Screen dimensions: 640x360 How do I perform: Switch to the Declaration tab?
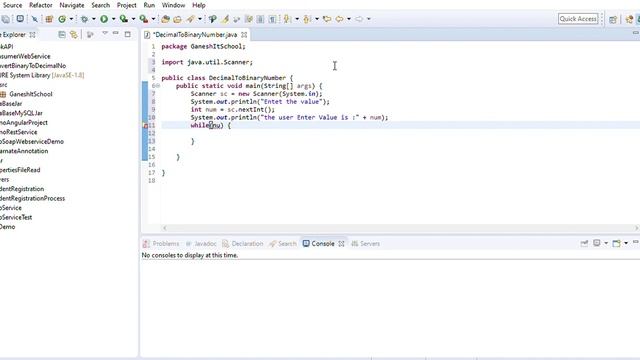(243, 244)
